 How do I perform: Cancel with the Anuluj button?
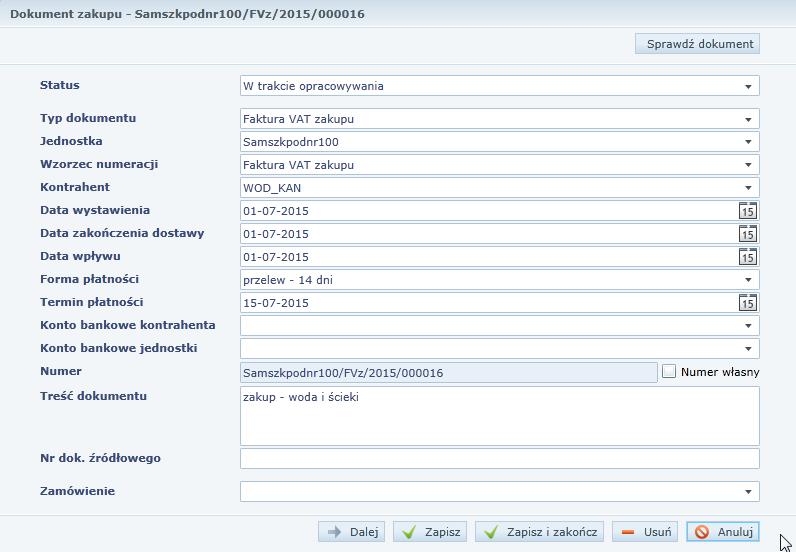(723, 532)
